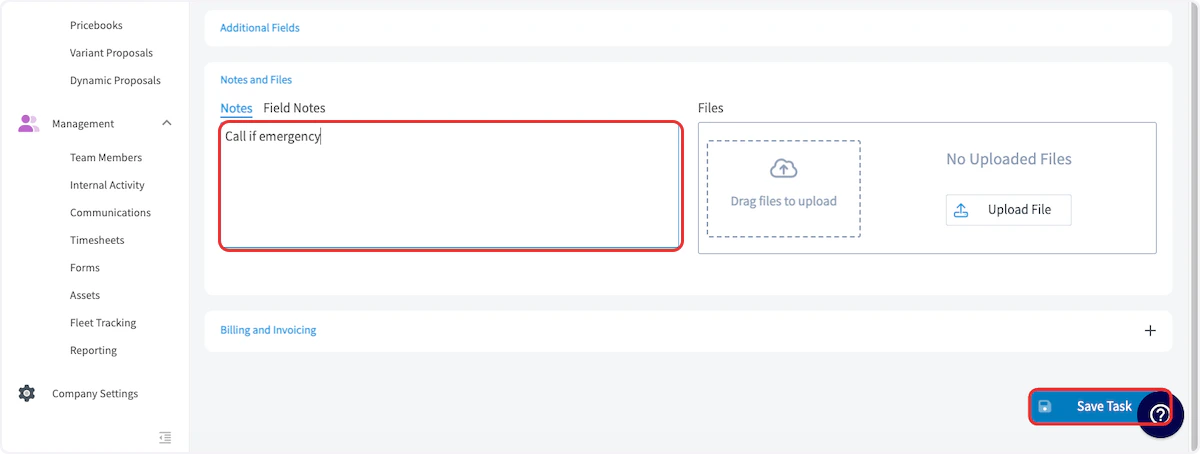
Task: Click the Drag files to upload zone
Action: pos(783,188)
